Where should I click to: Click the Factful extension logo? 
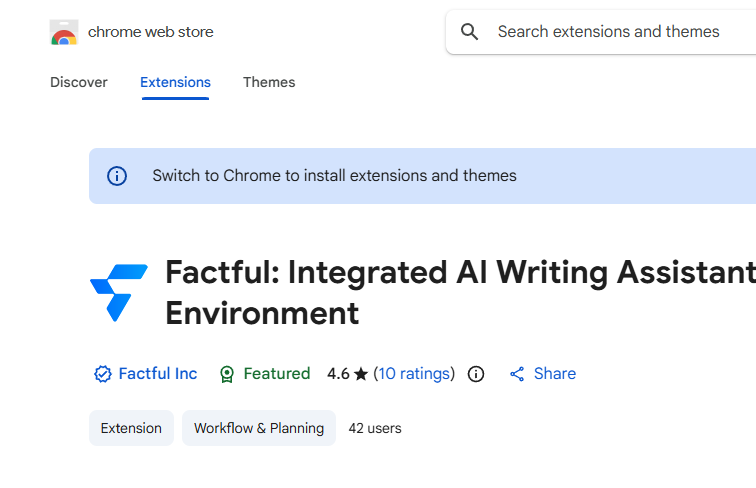click(119, 293)
